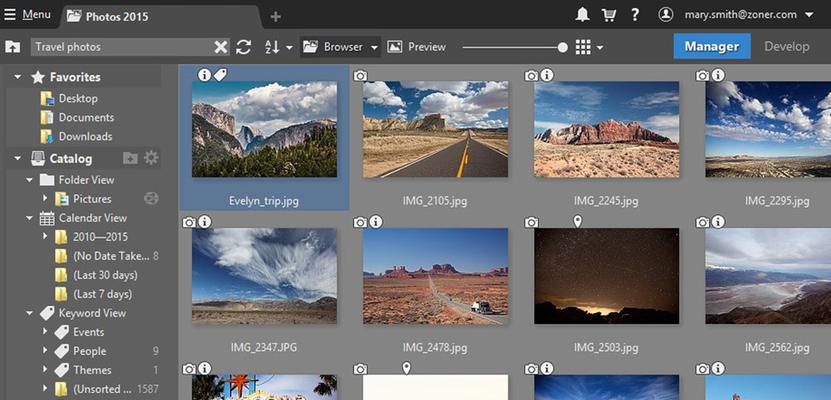Expand the 2010—2015 folder
Viewport: 831px width, 400px height.
tap(45, 236)
